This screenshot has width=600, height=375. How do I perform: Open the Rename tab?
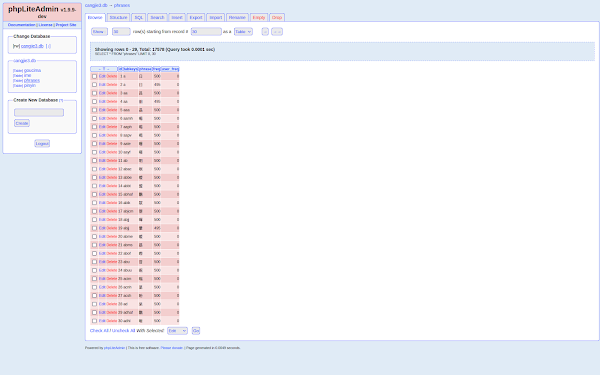(x=237, y=18)
